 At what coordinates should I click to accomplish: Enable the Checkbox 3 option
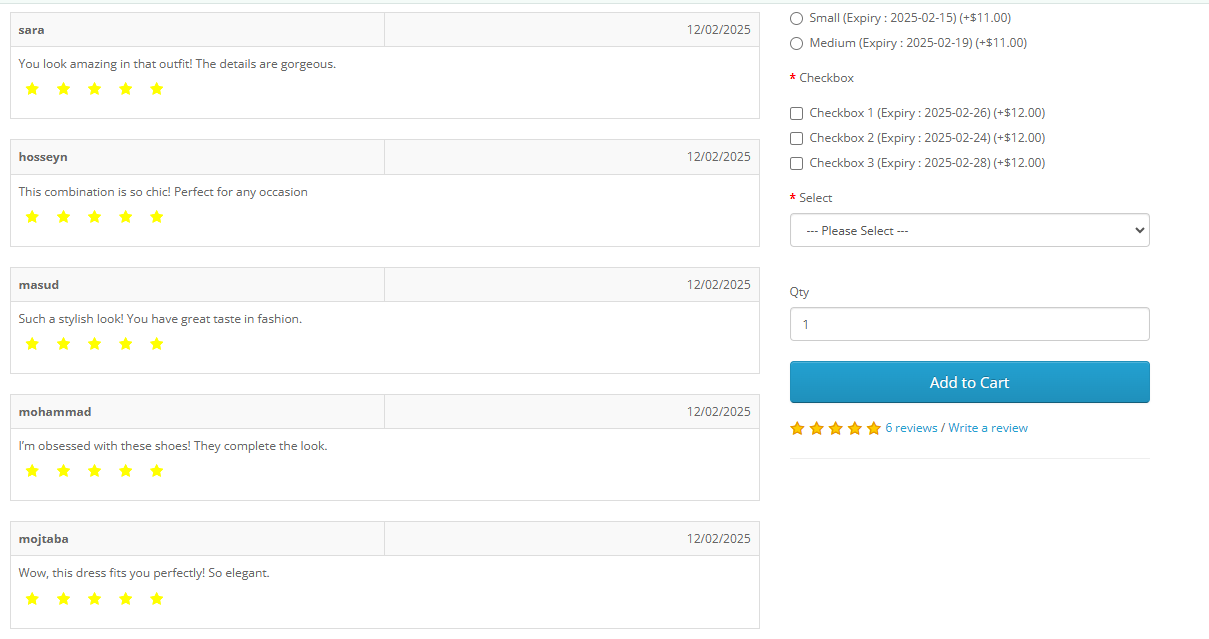coord(797,163)
